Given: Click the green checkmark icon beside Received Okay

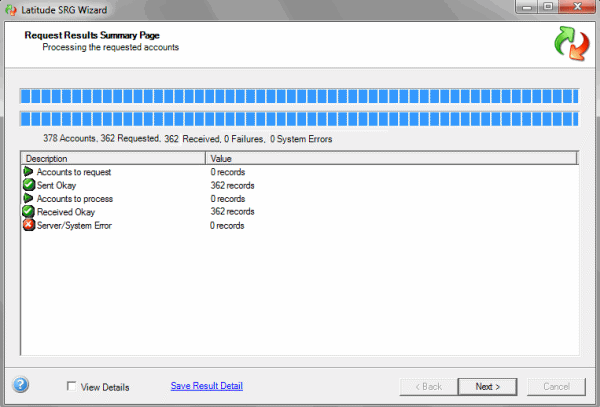Looking at the screenshot, I should point(28,212).
